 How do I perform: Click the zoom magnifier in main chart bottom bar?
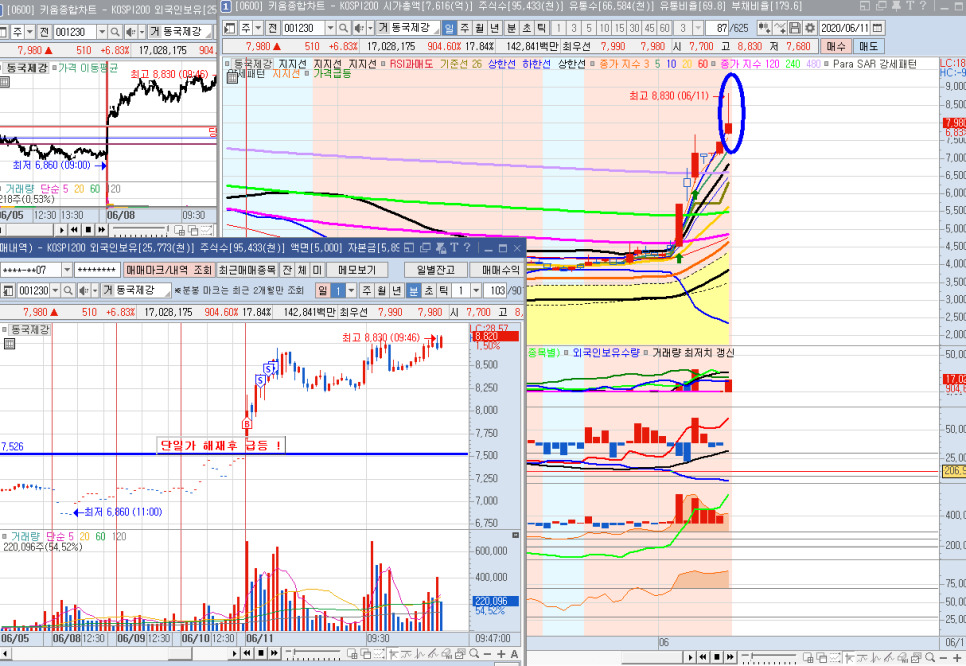coord(930,658)
